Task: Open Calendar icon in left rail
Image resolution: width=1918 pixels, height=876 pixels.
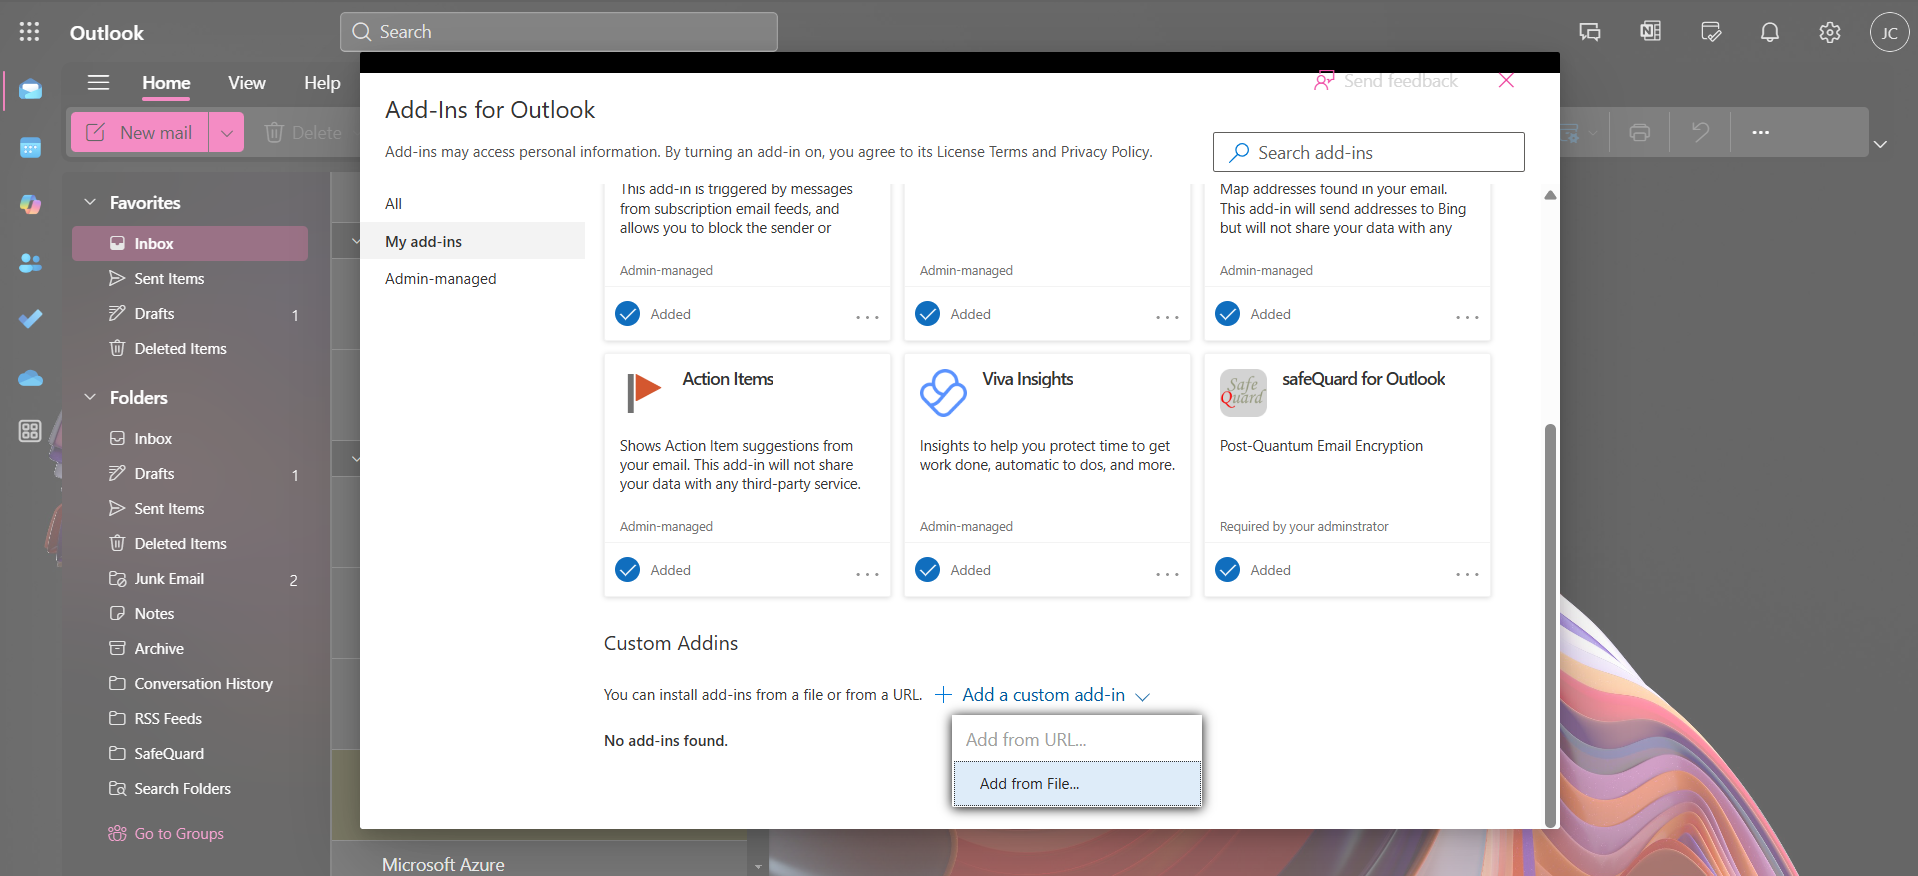Action: click(30, 148)
